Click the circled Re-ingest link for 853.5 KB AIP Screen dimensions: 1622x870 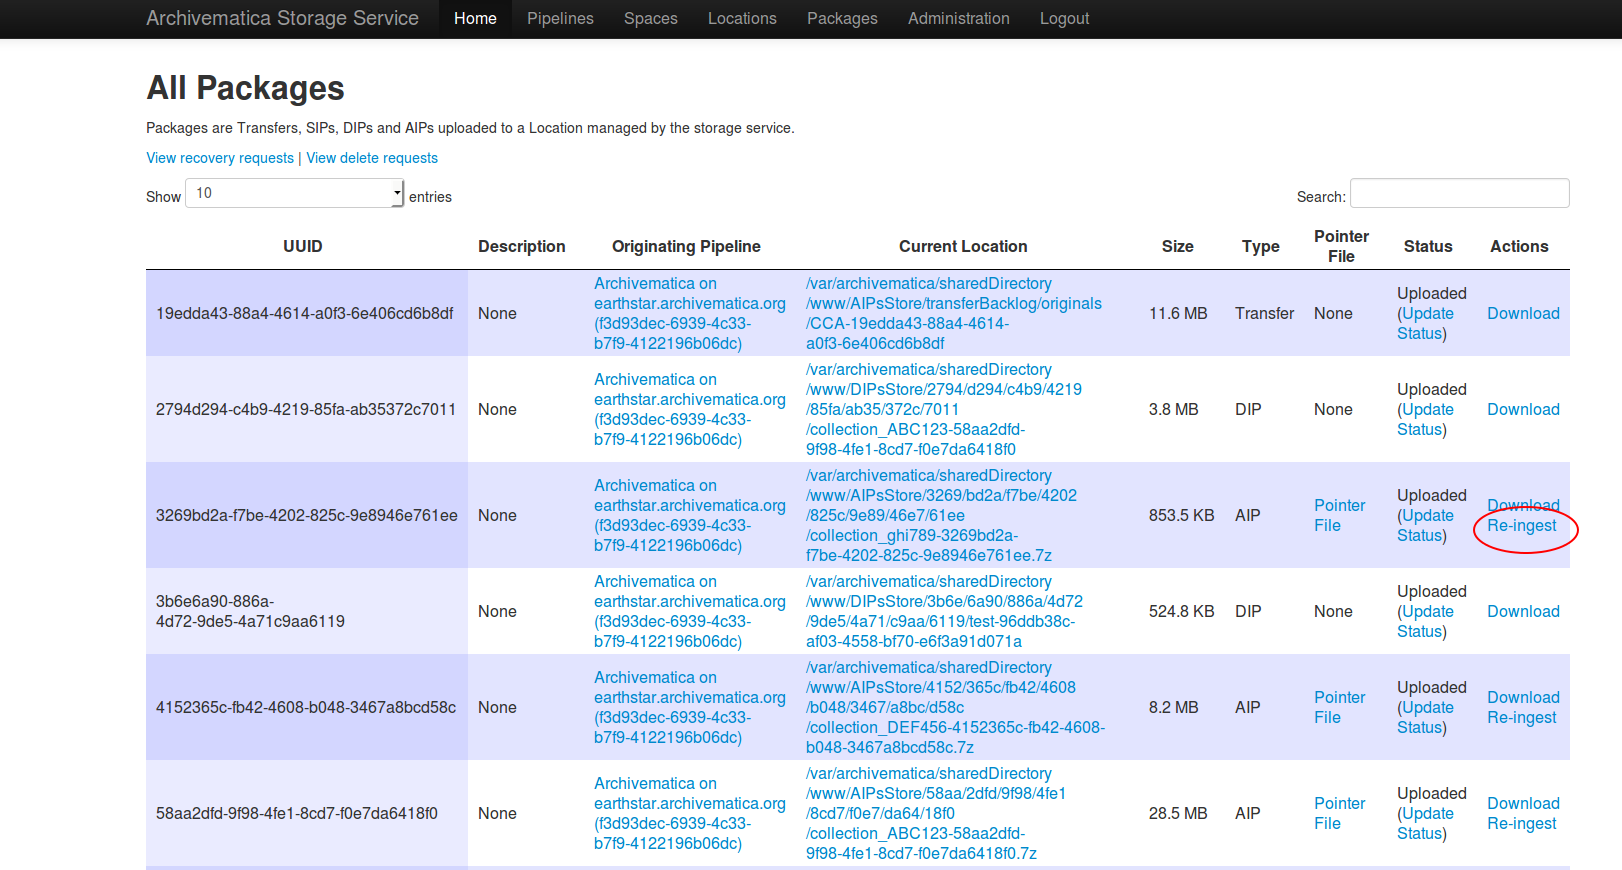pos(1521,526)
